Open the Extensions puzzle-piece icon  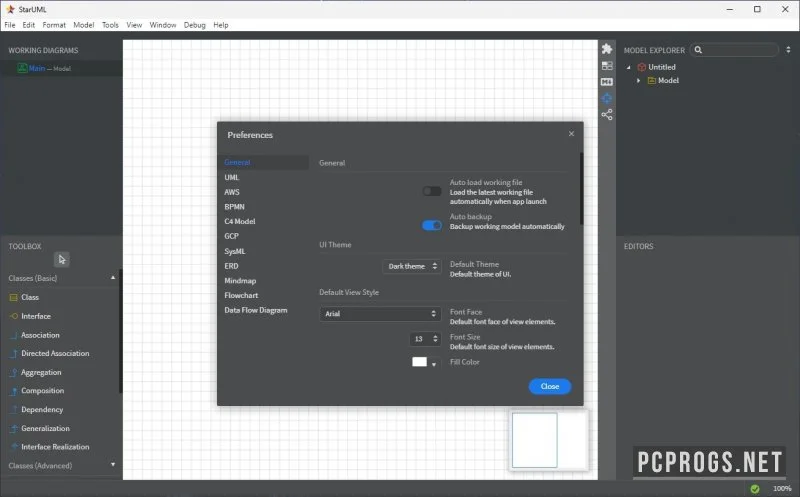[x=607, y=49]
